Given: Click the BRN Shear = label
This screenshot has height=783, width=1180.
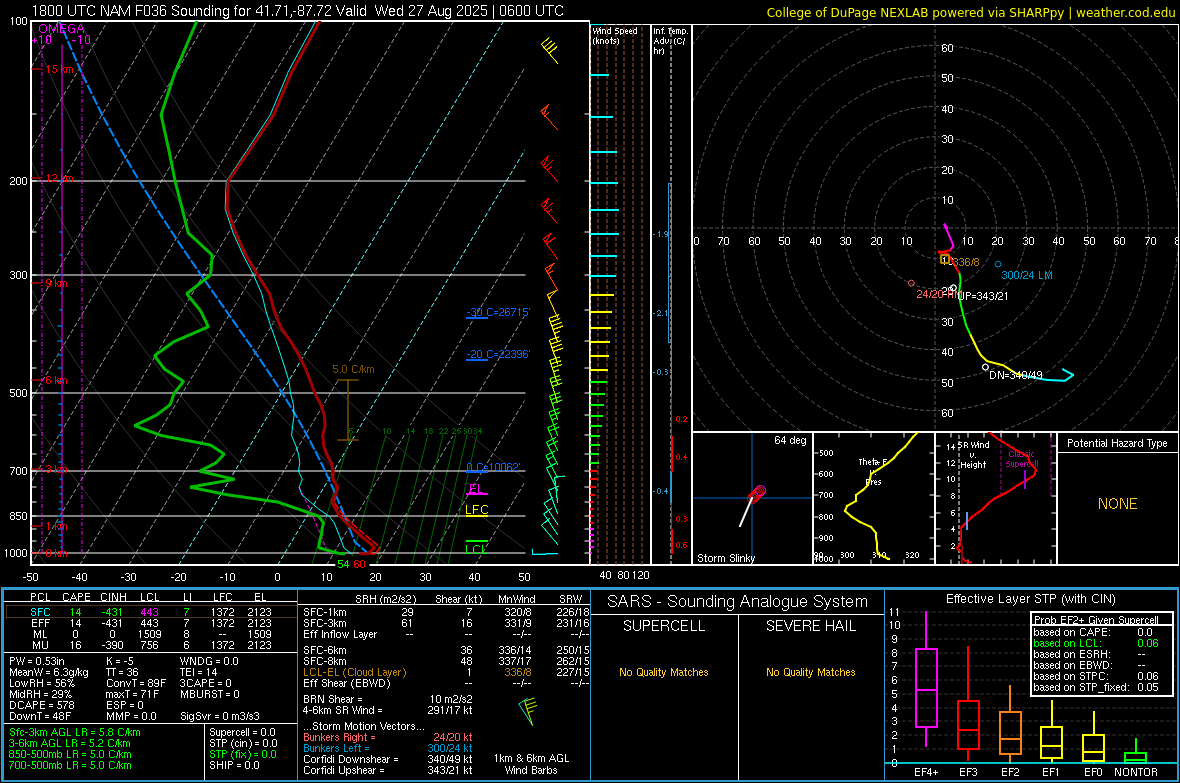Looking at the screenshot, I should coord(333,699).
